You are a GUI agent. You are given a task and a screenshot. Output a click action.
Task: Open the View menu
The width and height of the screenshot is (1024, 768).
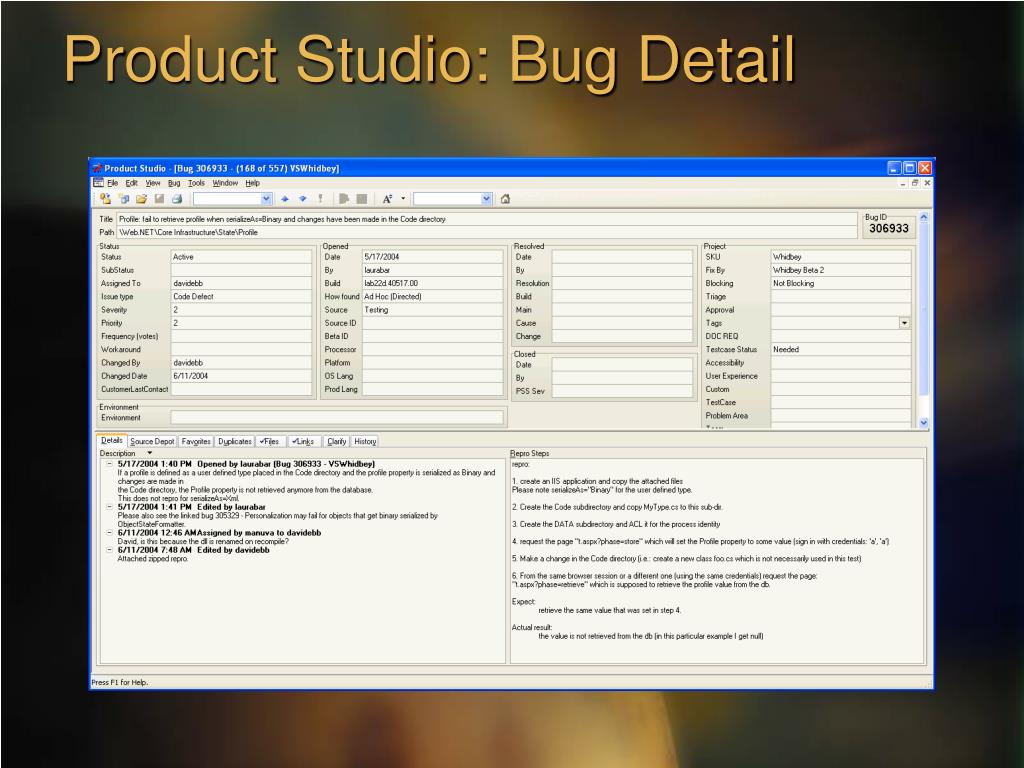click(x=153, y=183)
